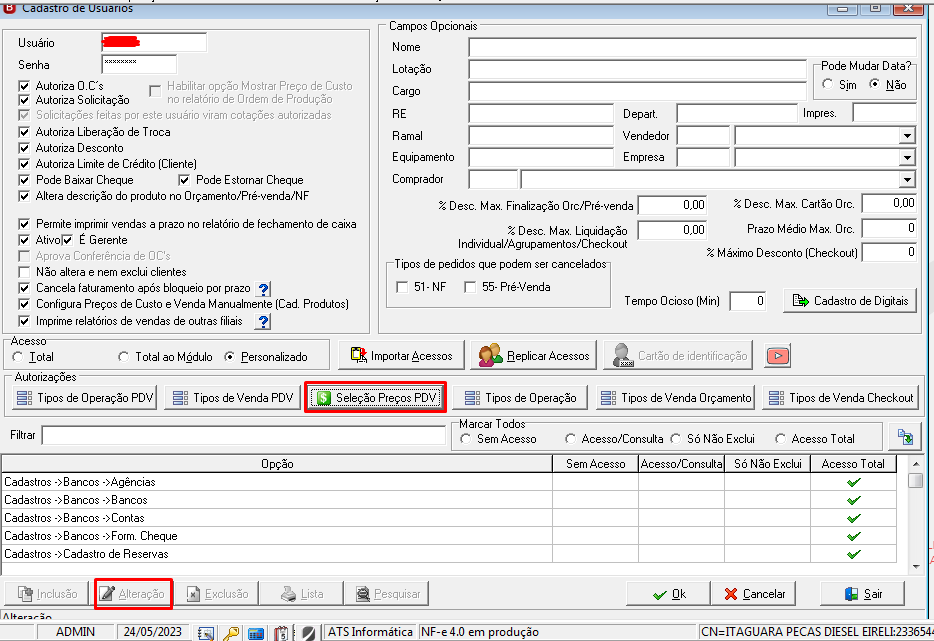Open Tipos de Venda Checkout authorizations
934x641 pixels.
[x=840, y=397]
